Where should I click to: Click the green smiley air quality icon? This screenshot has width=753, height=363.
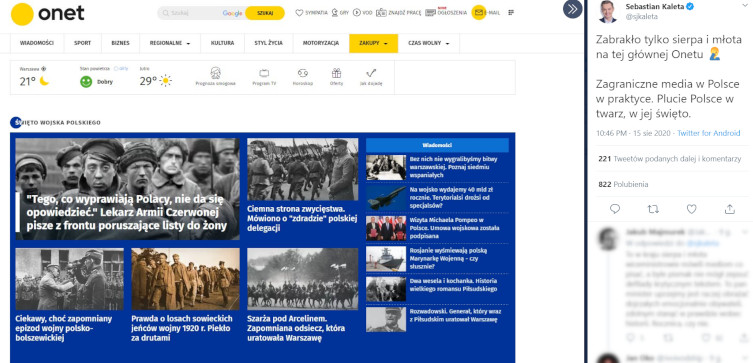pos(86,82)
